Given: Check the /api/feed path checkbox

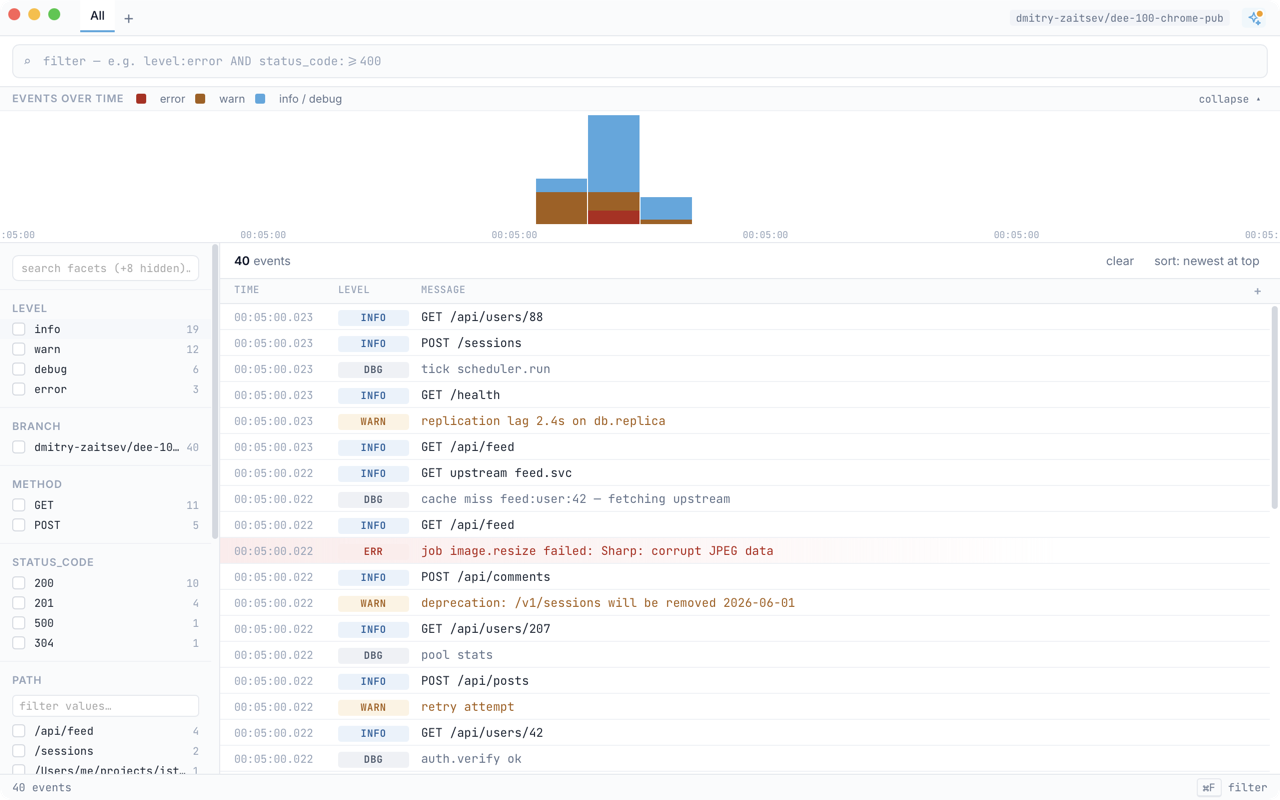Looking at the screenshot, I should 19,731.
